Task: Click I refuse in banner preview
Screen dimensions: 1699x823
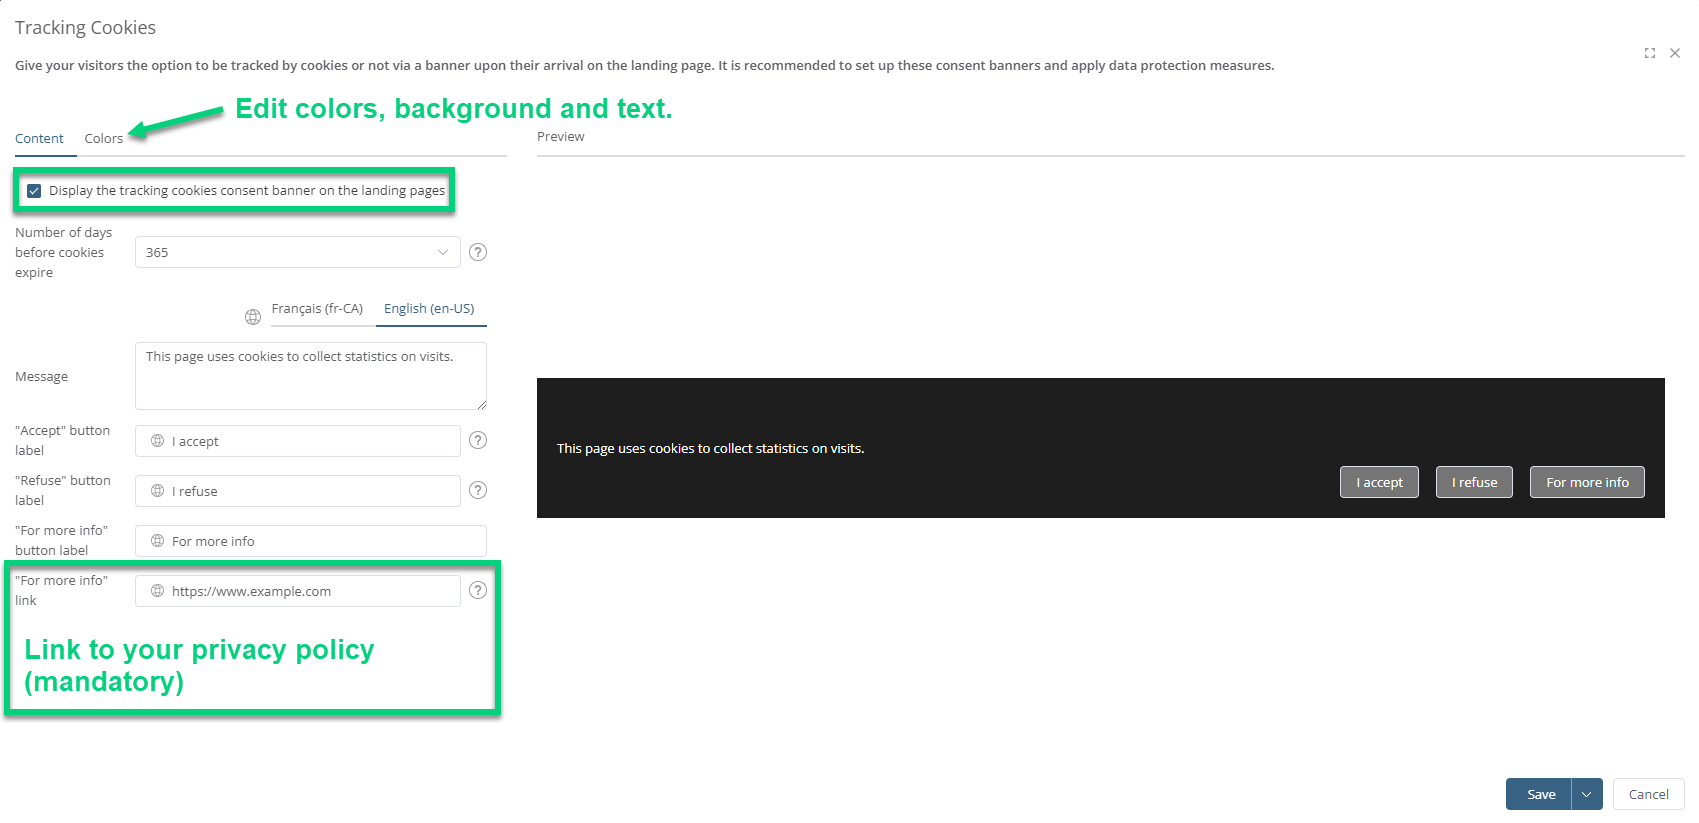Action: [1474, 482]
